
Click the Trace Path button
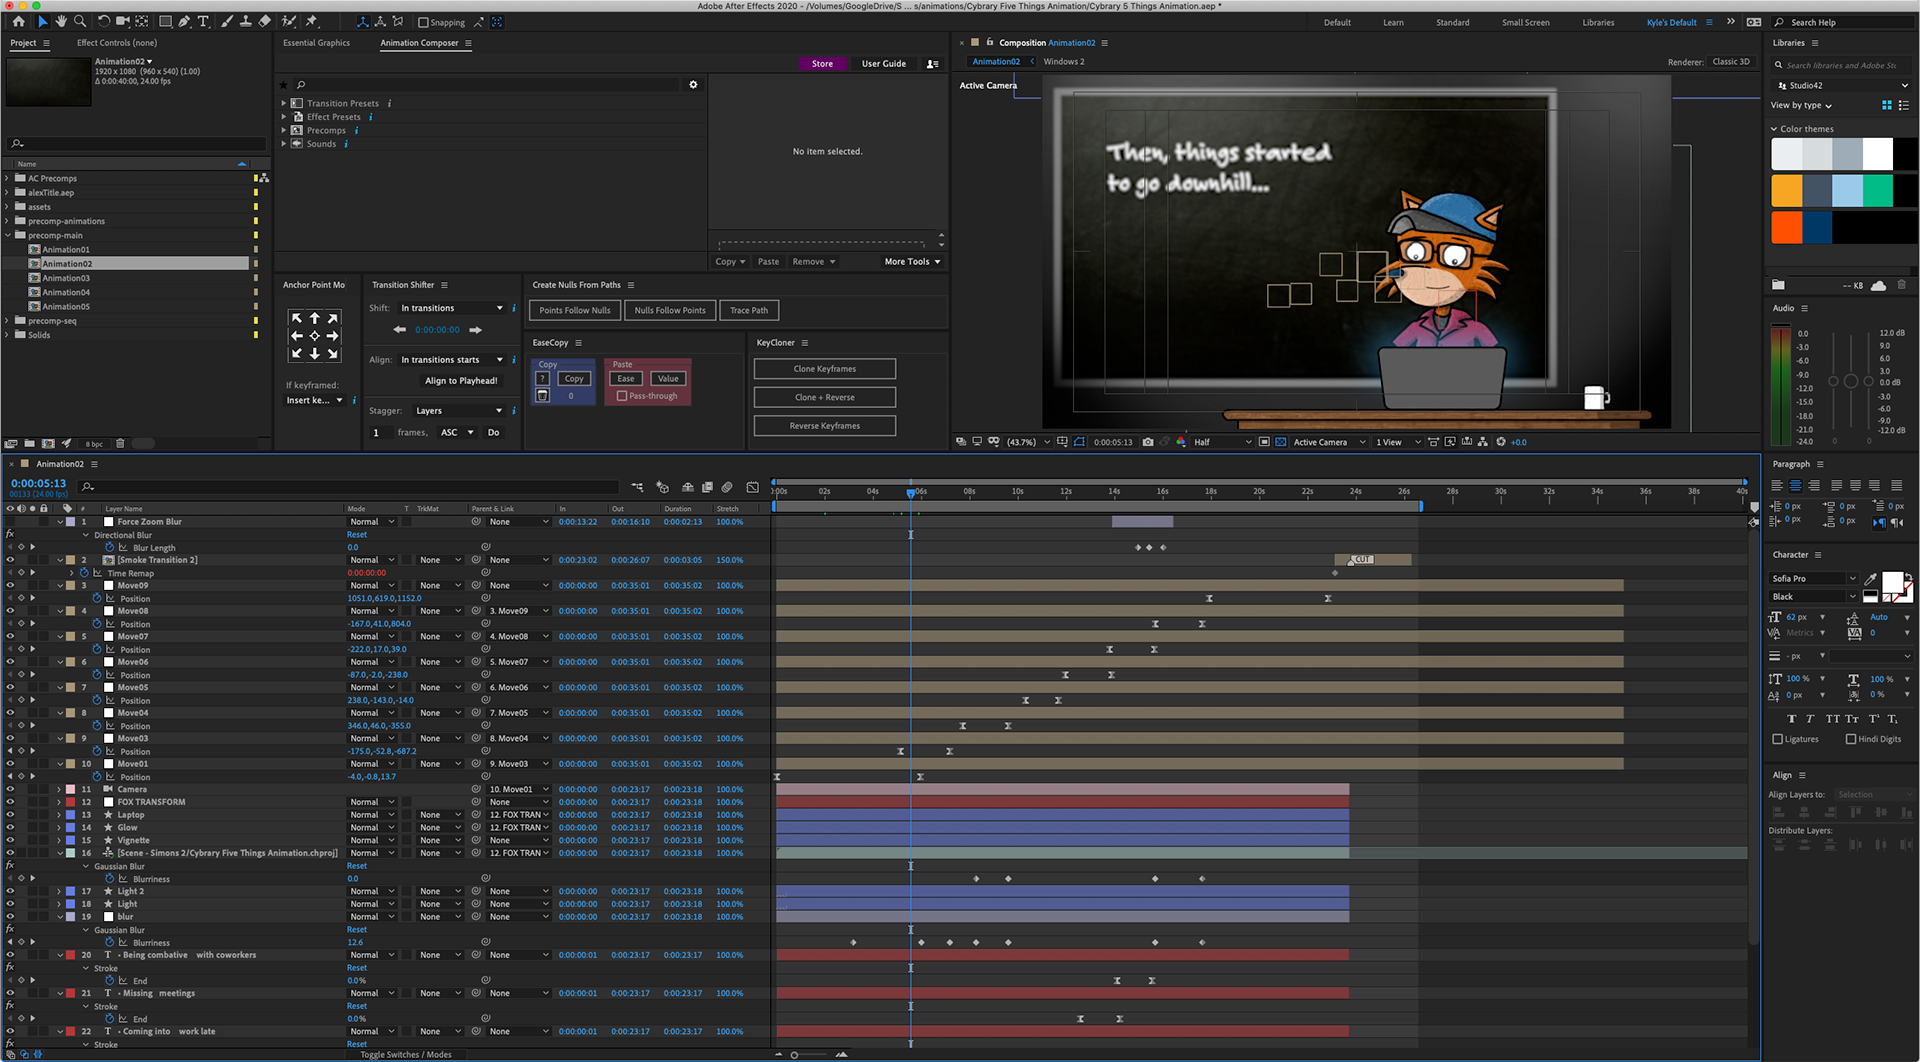point(749,311)
